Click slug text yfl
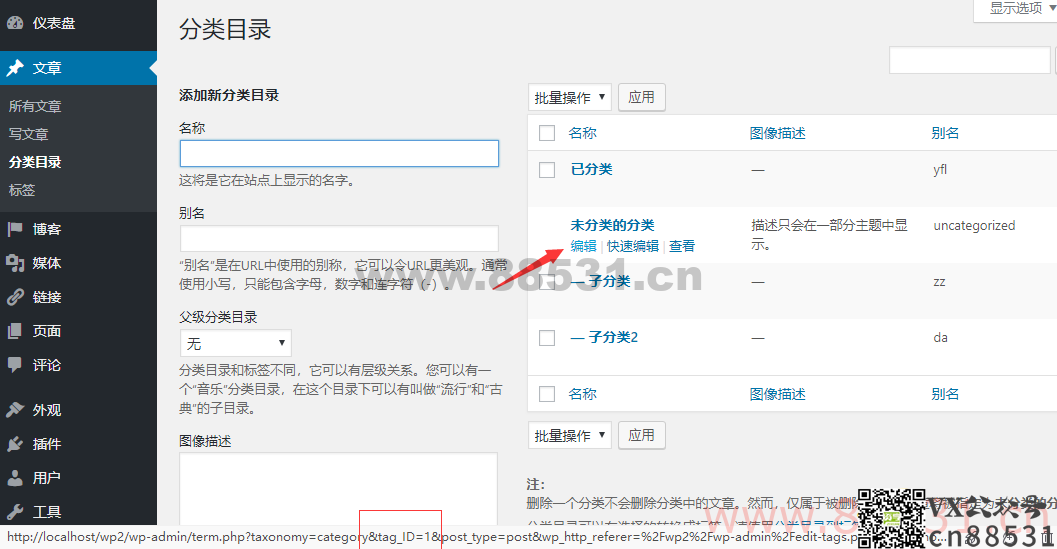The width and height of the screenshot is (1057, 549). coord(940,169)
